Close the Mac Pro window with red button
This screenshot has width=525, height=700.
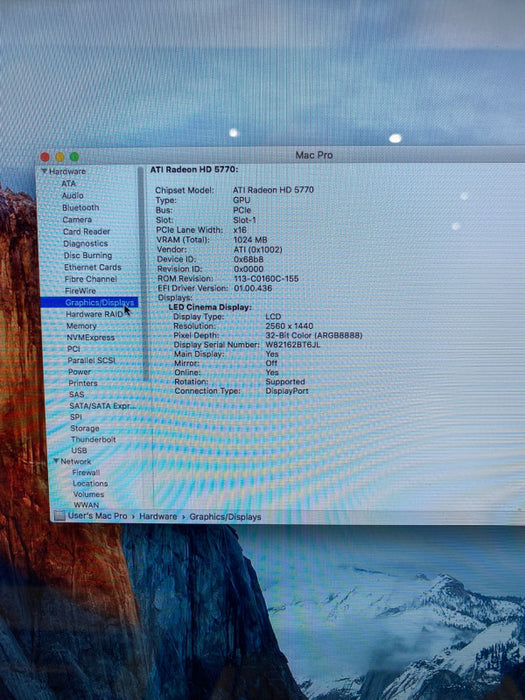click(x=45, y=157)
